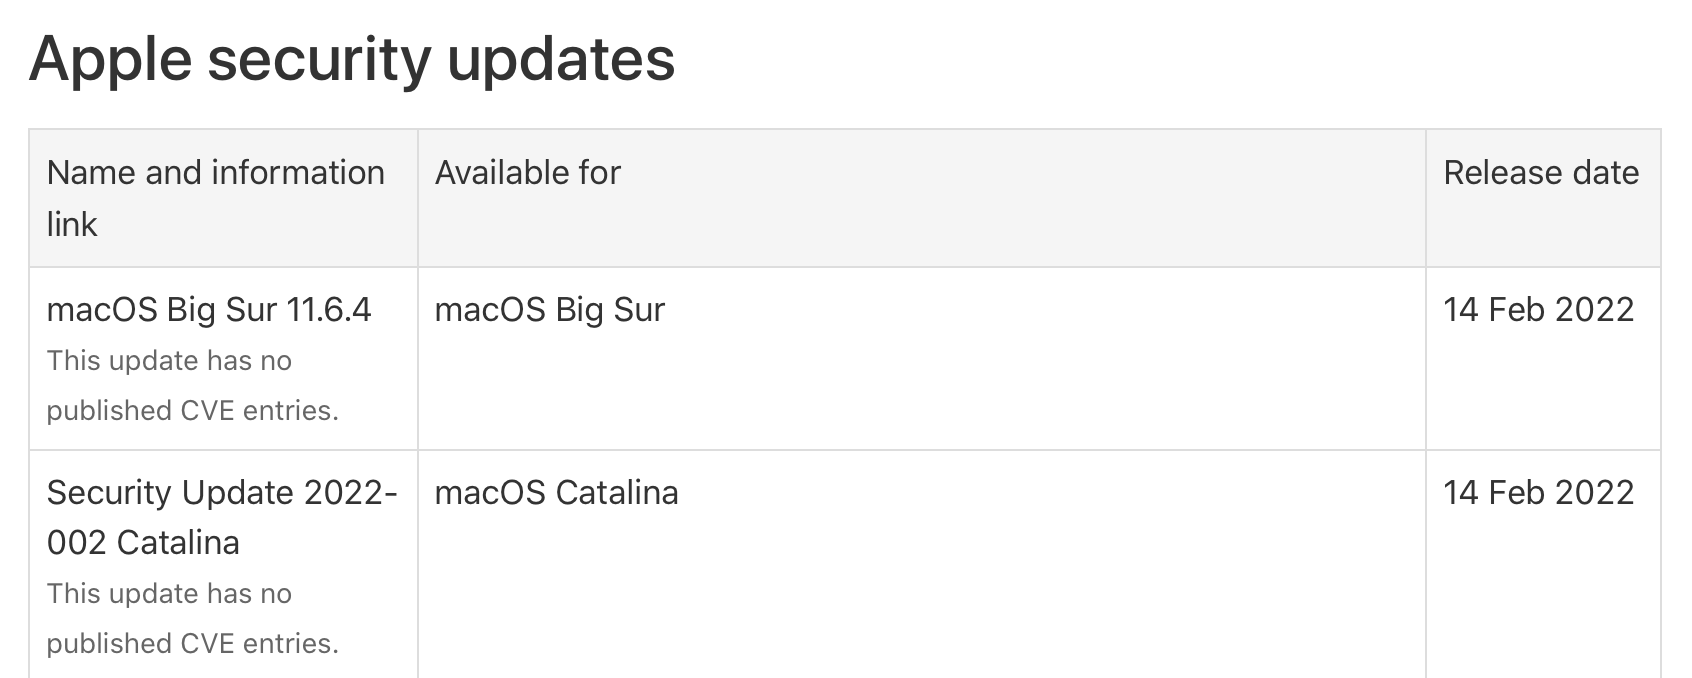This screenshot has width=1692, height=678.
Task: Select the "Security Update 2022-002 Catalina" name
Action: tap(221, 517)
